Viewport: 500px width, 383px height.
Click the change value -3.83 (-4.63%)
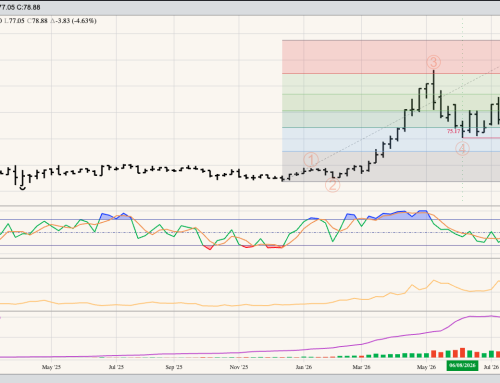coord(73,21)
